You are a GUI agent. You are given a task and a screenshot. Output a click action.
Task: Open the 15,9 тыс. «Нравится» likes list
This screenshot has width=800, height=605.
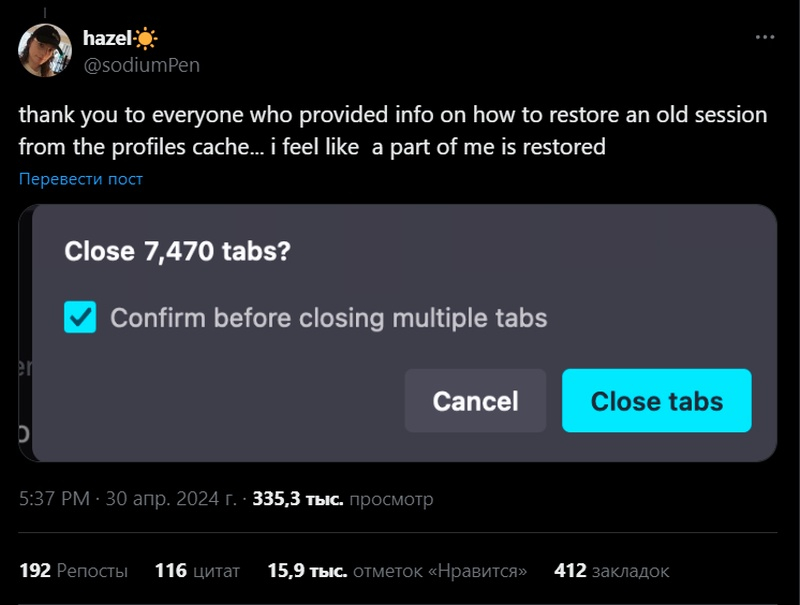pyautogui.click(x=397, y=571)
